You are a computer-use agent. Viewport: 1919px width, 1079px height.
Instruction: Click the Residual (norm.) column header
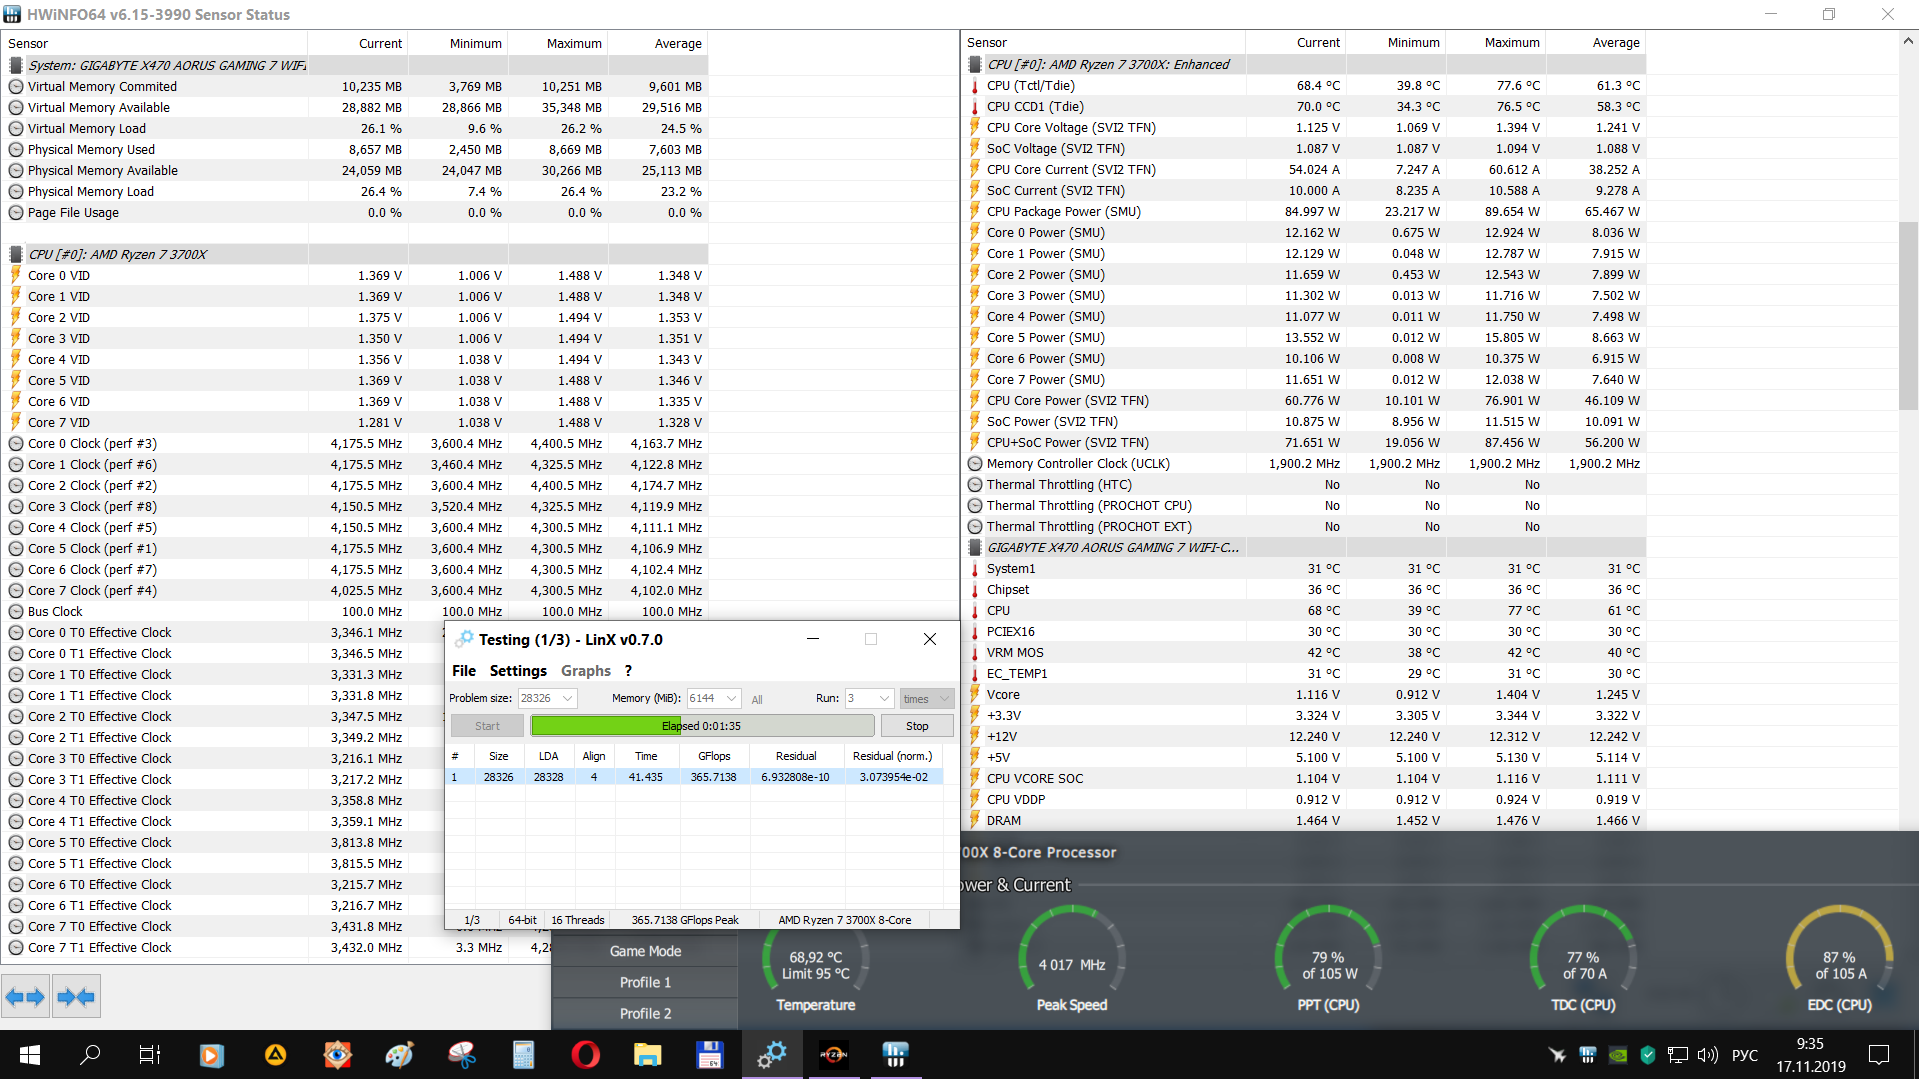pyautogui.click(x=892, y=756)
